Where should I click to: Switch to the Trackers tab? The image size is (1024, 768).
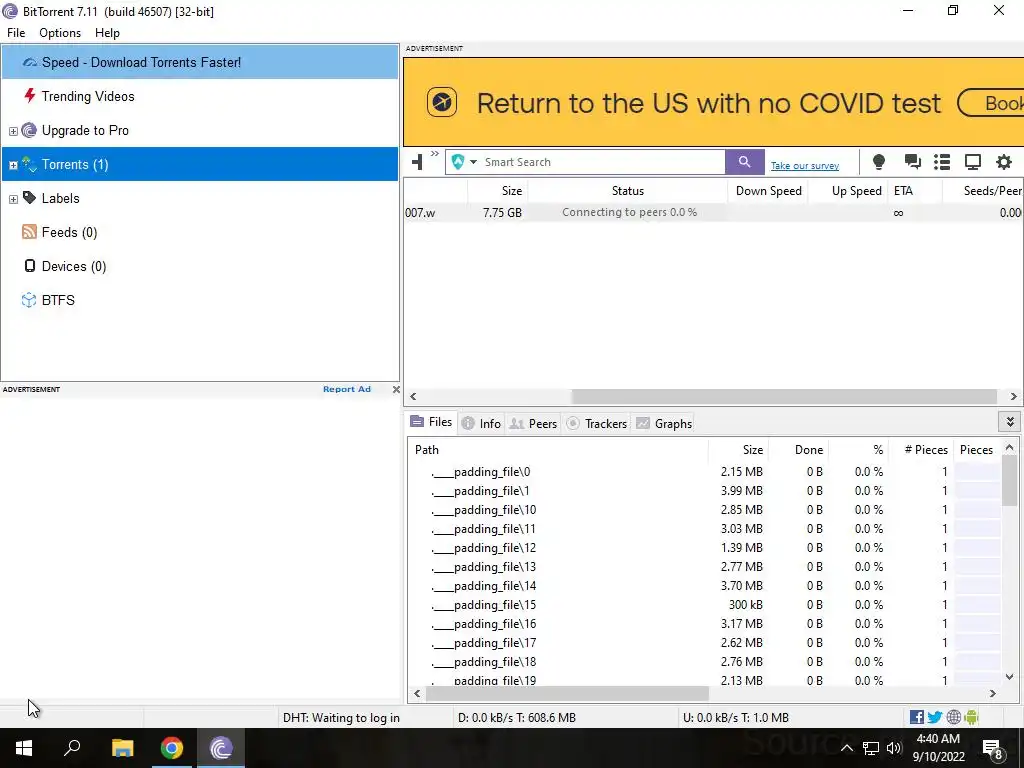597,423
